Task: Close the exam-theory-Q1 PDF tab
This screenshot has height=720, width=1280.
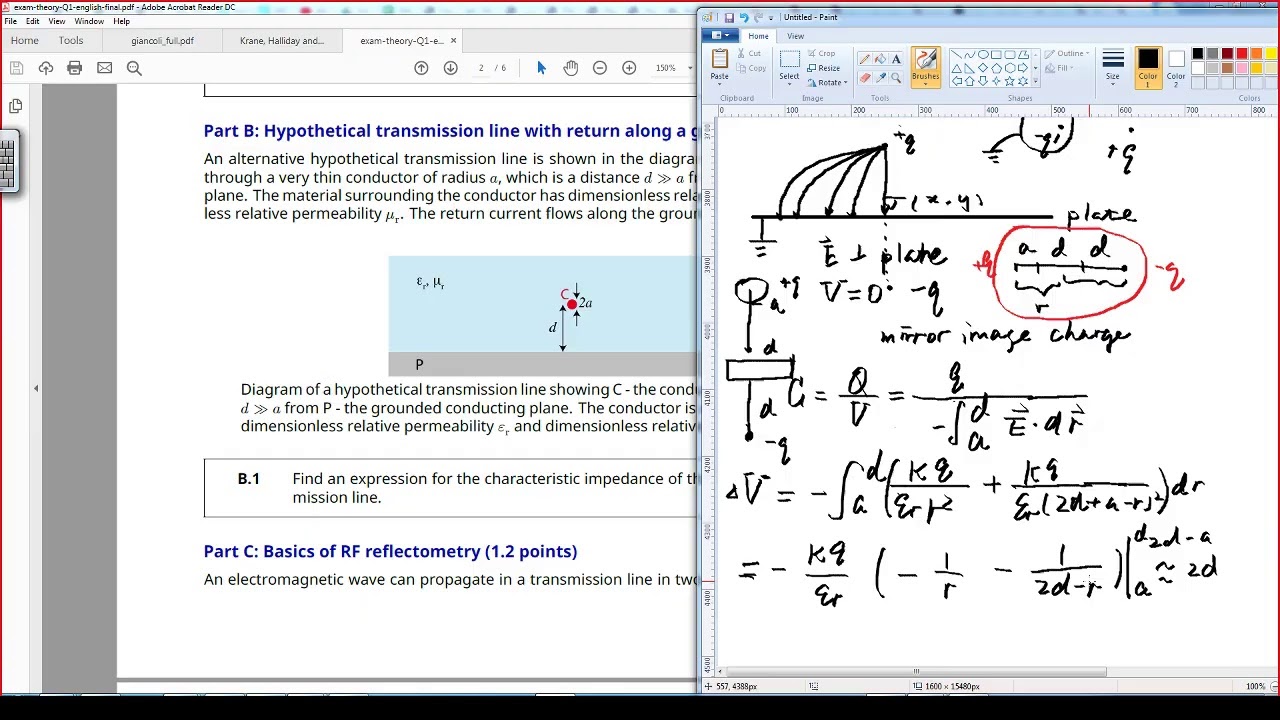Action: pos(453,41)
